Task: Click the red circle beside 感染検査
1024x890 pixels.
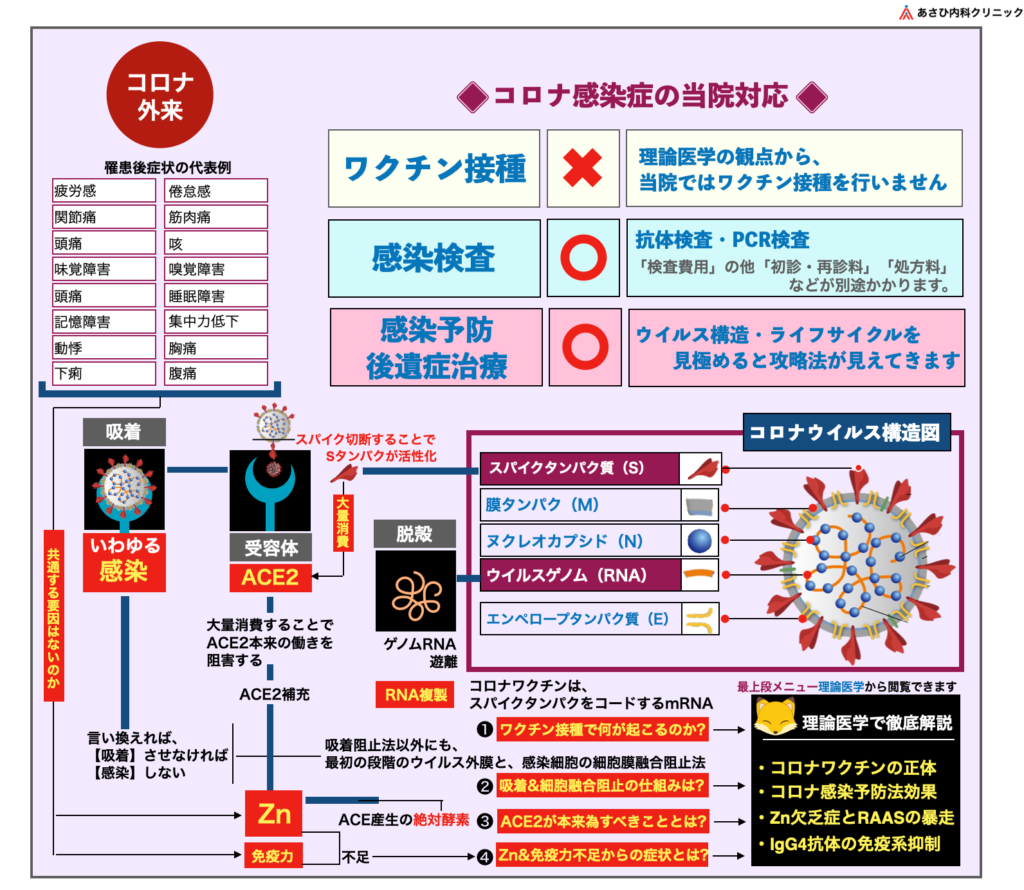Action: pos(581,257)
